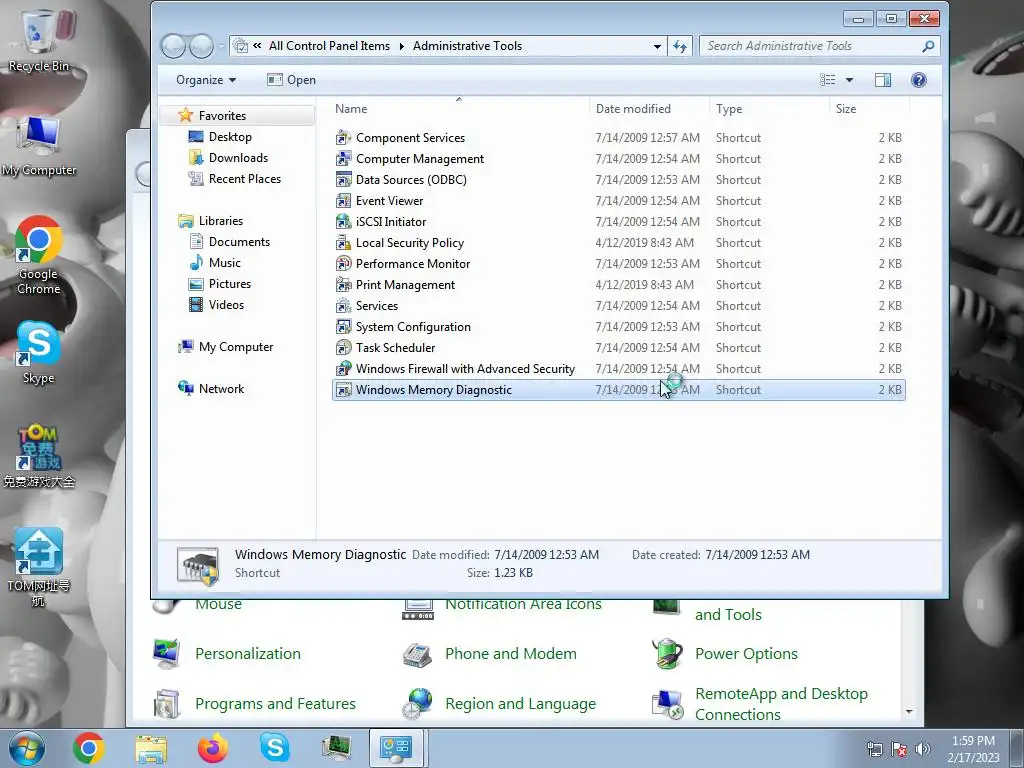This screenshot has width=1024, height=768.
Task: Click the Print Management icon
Action: [x=344, y=285]
